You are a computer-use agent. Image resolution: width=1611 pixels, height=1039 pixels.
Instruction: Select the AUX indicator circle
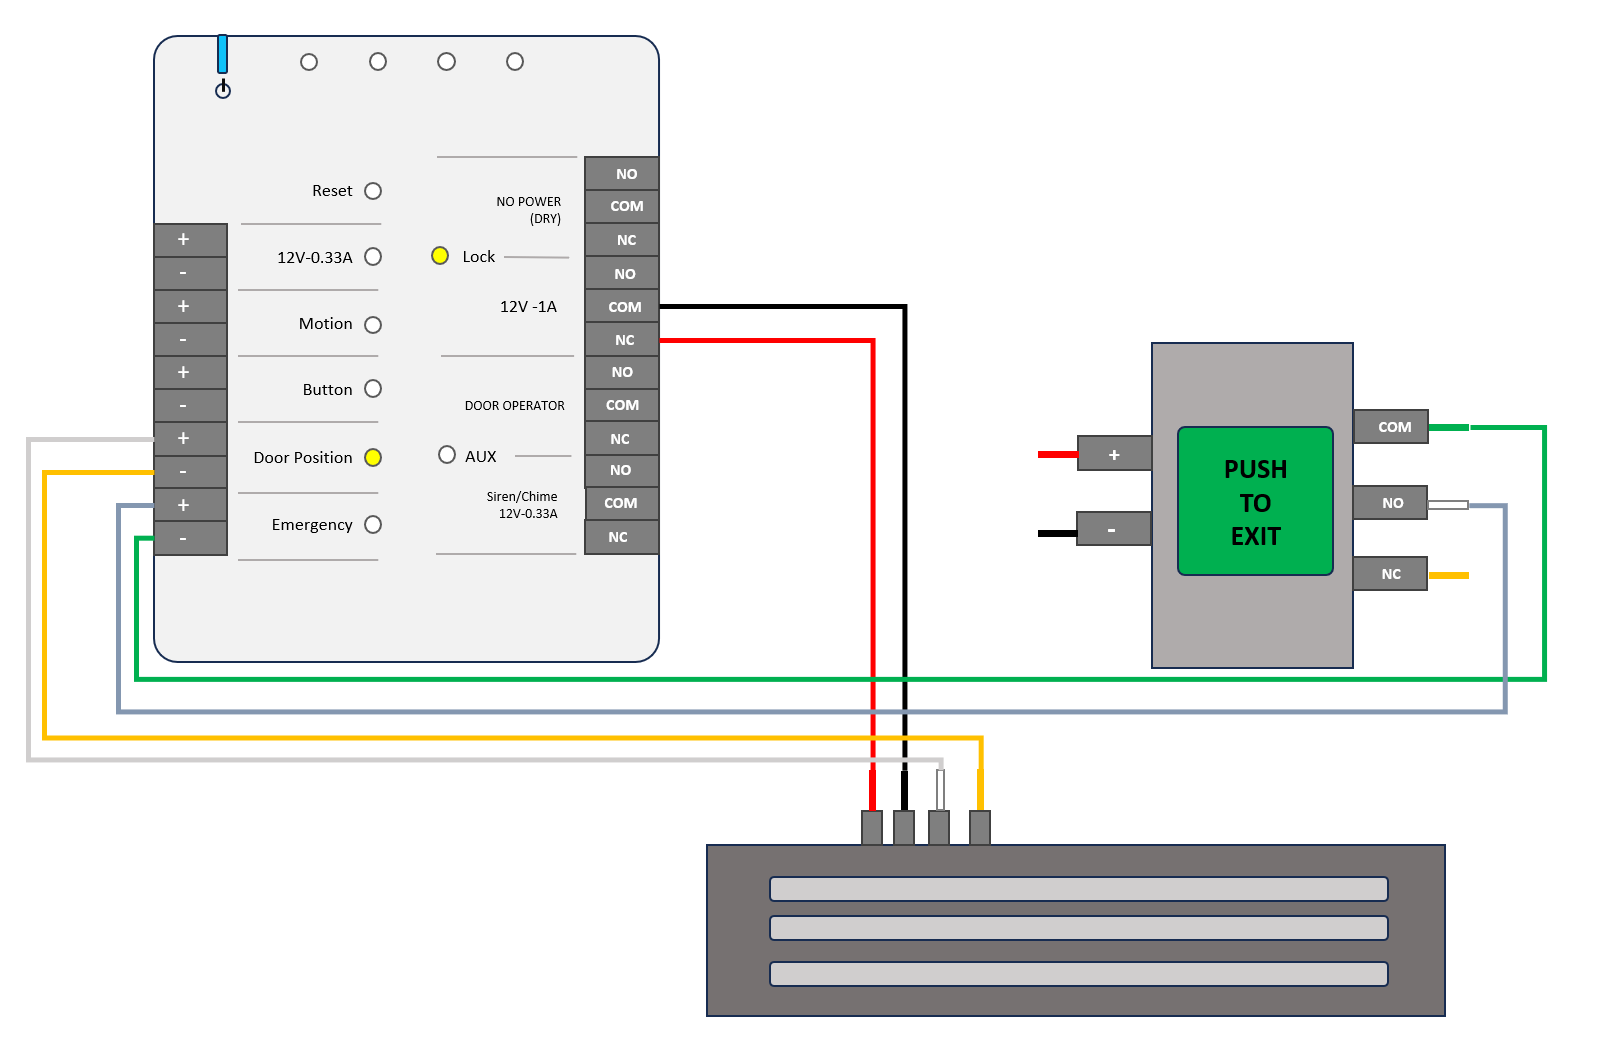click(447, 455)
